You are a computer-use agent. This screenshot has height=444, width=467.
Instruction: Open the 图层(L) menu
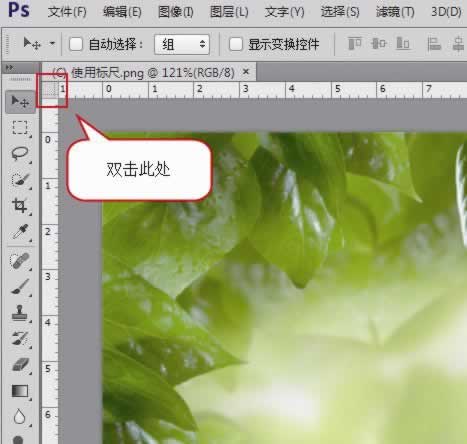pyautogui.click(x=229, y=12)
